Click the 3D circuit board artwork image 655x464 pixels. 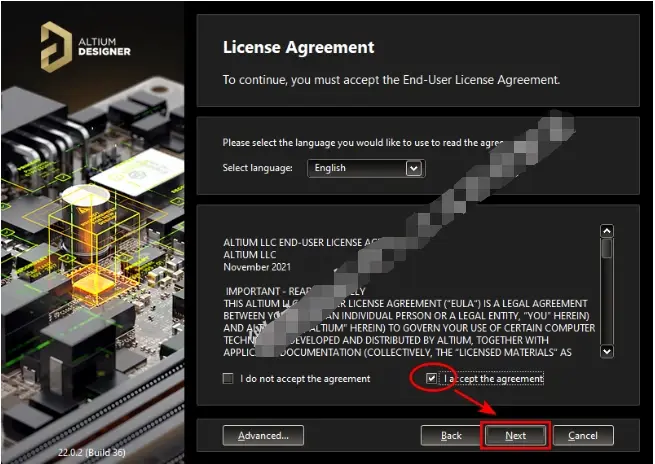(92, 251)
